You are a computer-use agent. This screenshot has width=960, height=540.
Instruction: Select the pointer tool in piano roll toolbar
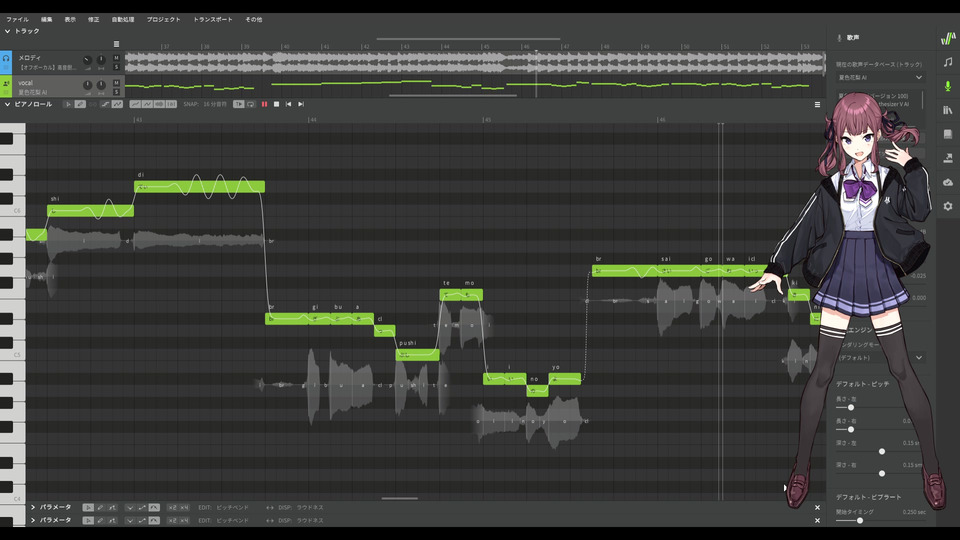pyautogui.click(x=68, y=104)
